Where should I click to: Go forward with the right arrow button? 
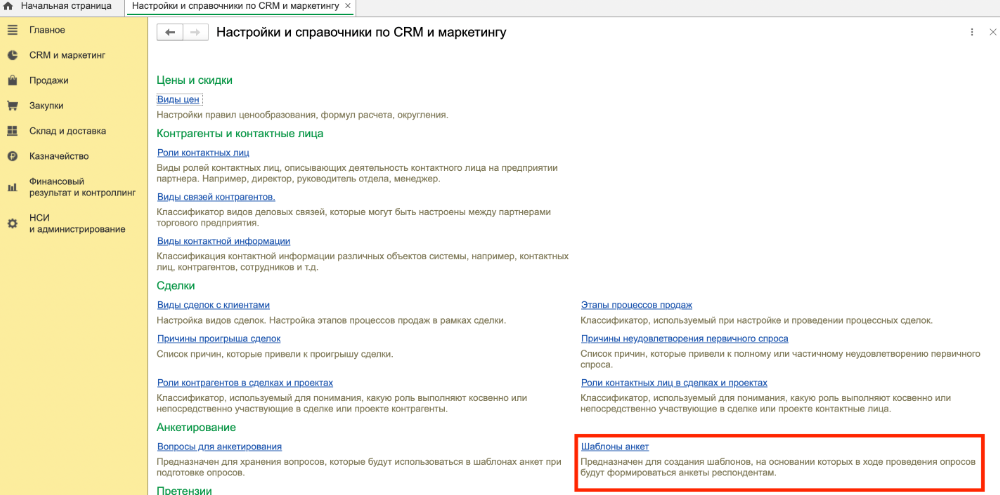(196, 33)
